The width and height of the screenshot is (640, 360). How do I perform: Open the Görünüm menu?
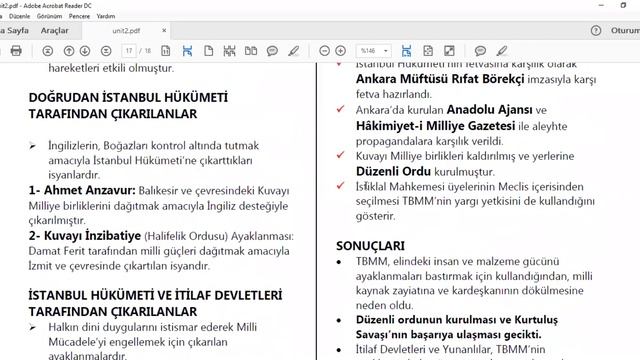(49, 16)
